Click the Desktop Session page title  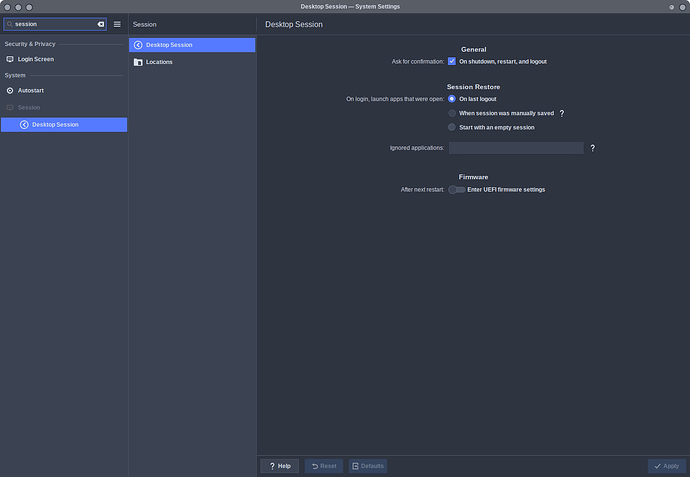(x=294, y=25)
